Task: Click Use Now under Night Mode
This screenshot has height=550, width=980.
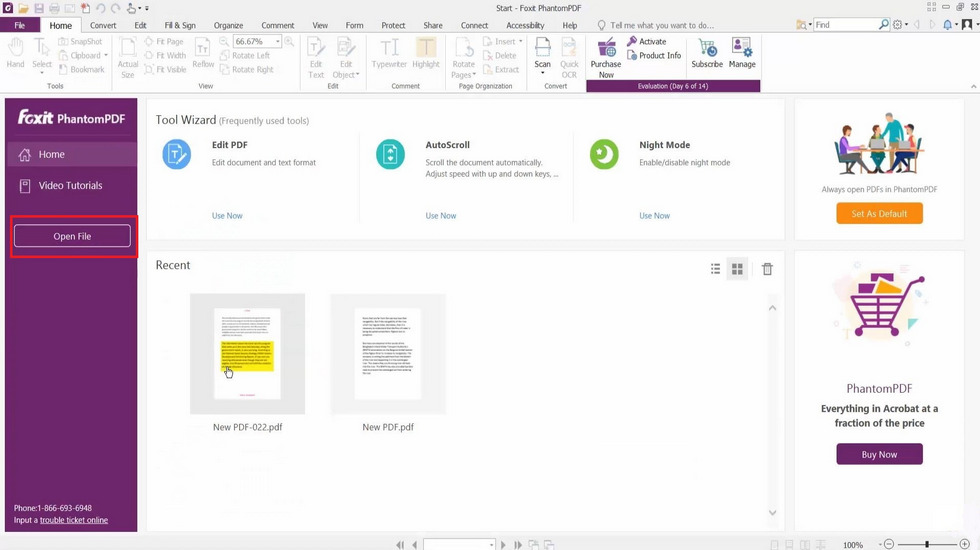Action: (x=654, y=216)
